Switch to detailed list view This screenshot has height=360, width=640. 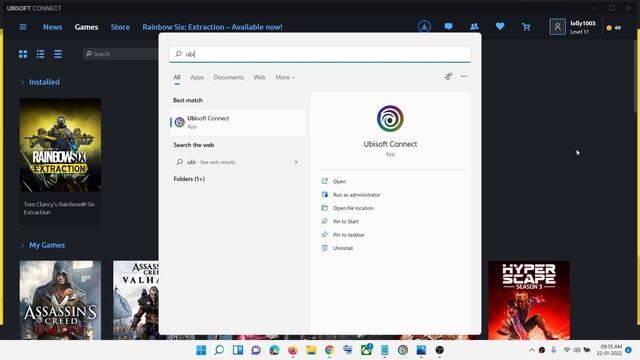40,54
